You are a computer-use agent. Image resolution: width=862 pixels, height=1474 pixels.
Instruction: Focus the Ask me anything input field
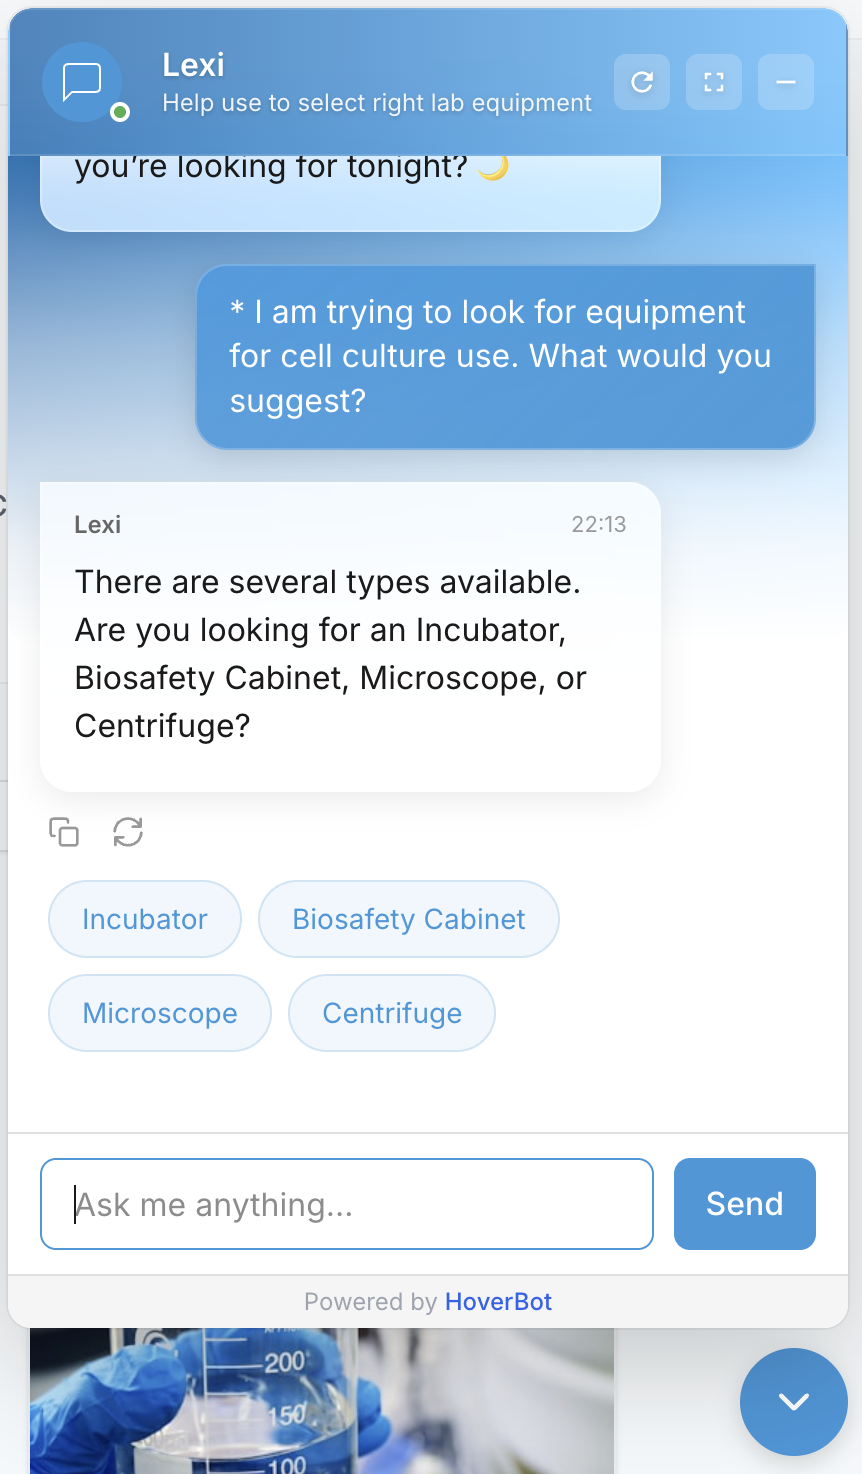(x=346, y=1204)
